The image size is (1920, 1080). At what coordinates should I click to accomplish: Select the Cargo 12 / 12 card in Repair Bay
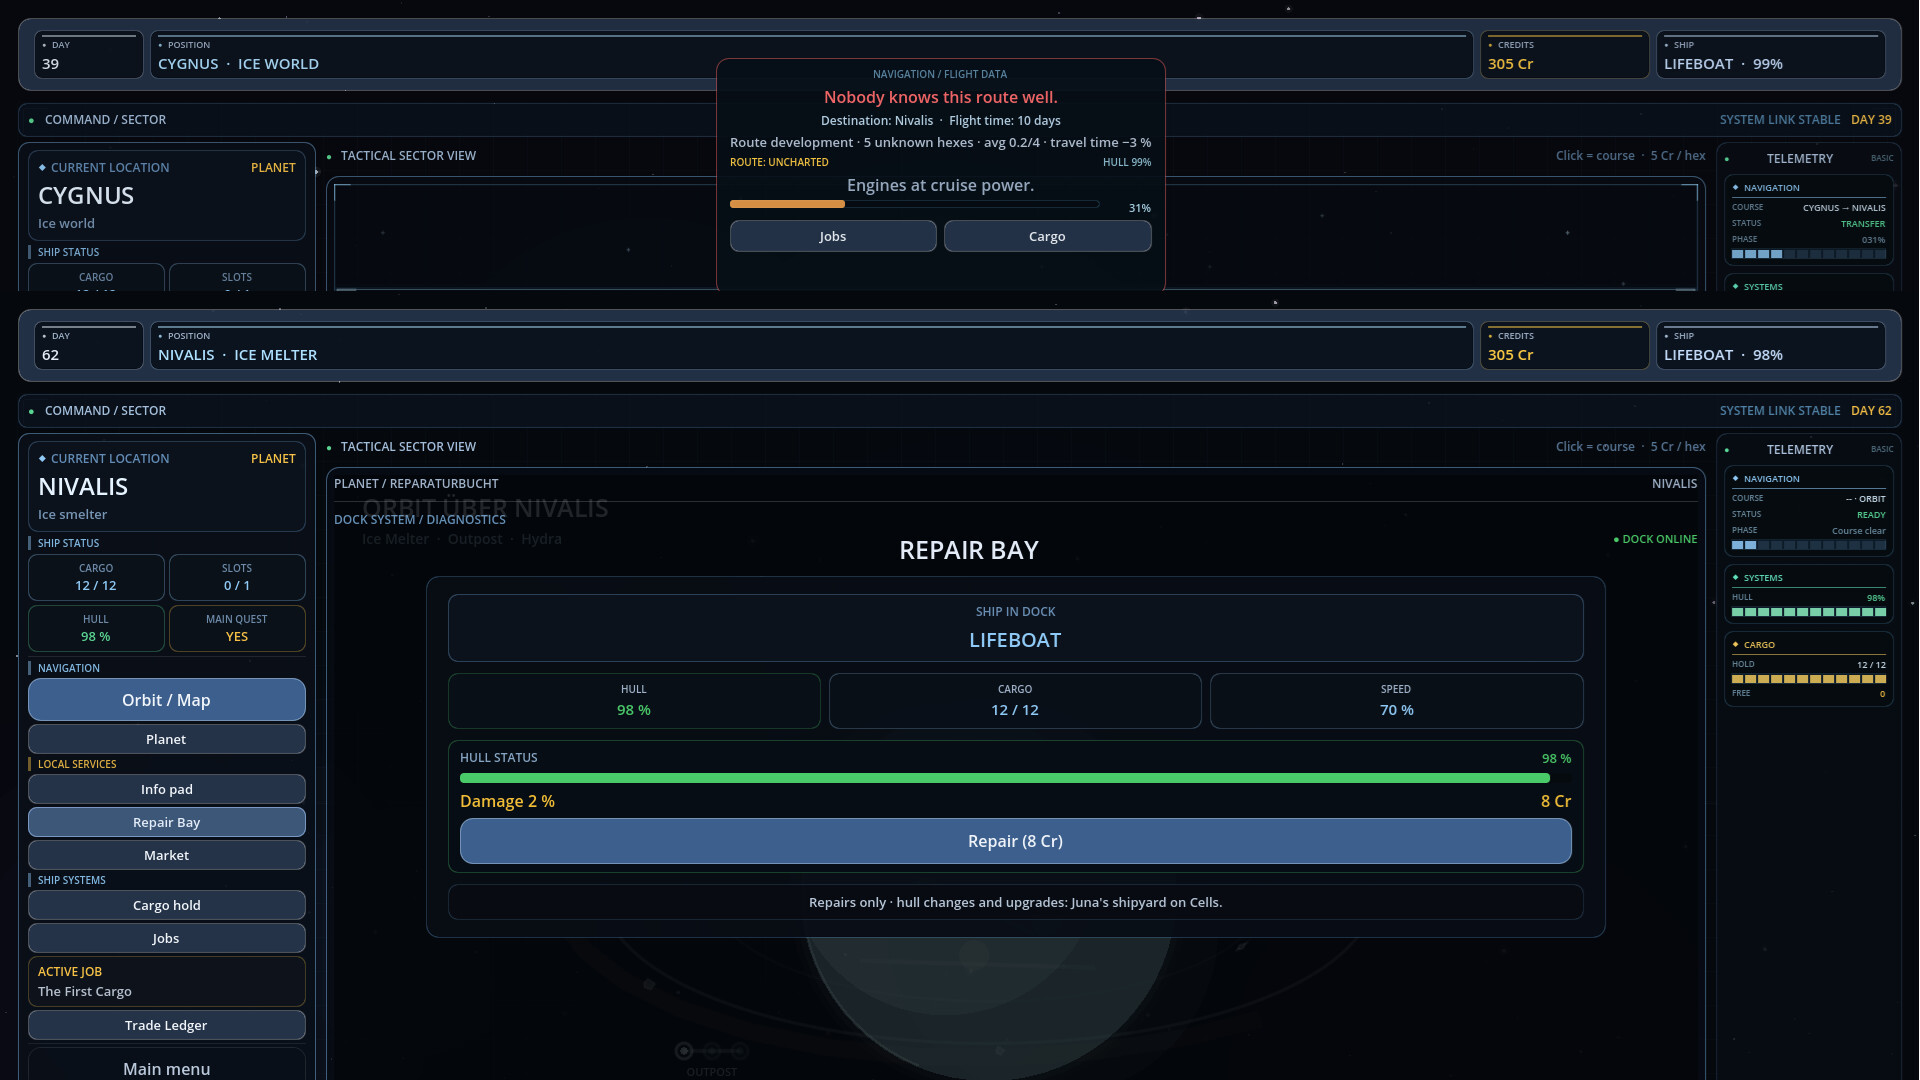pyautogui.click(x=1015, y=701)
